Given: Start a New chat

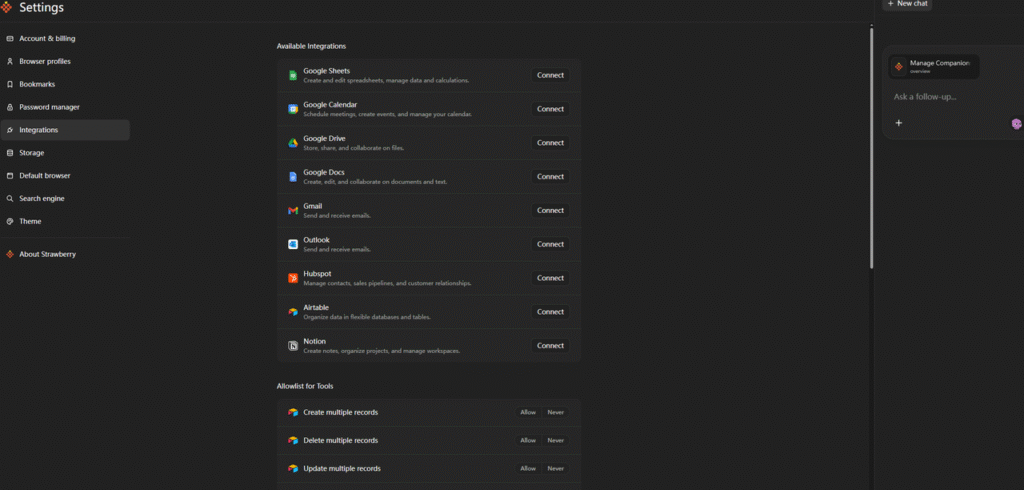Looking at the screenshot, I should (907, 4).
